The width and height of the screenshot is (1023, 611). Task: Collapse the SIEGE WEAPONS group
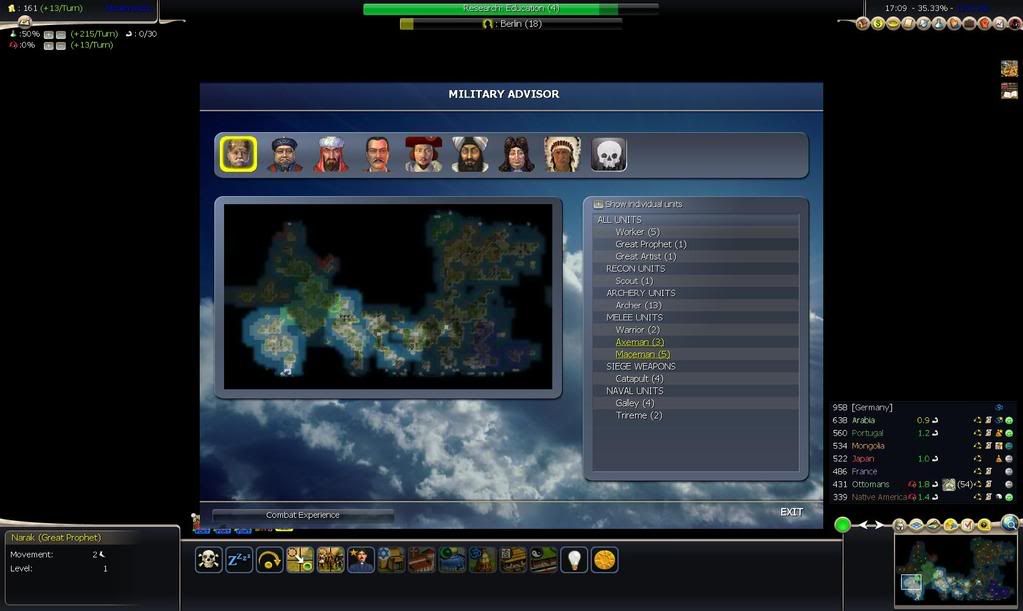pyautogui.click(x=641, y=366)
